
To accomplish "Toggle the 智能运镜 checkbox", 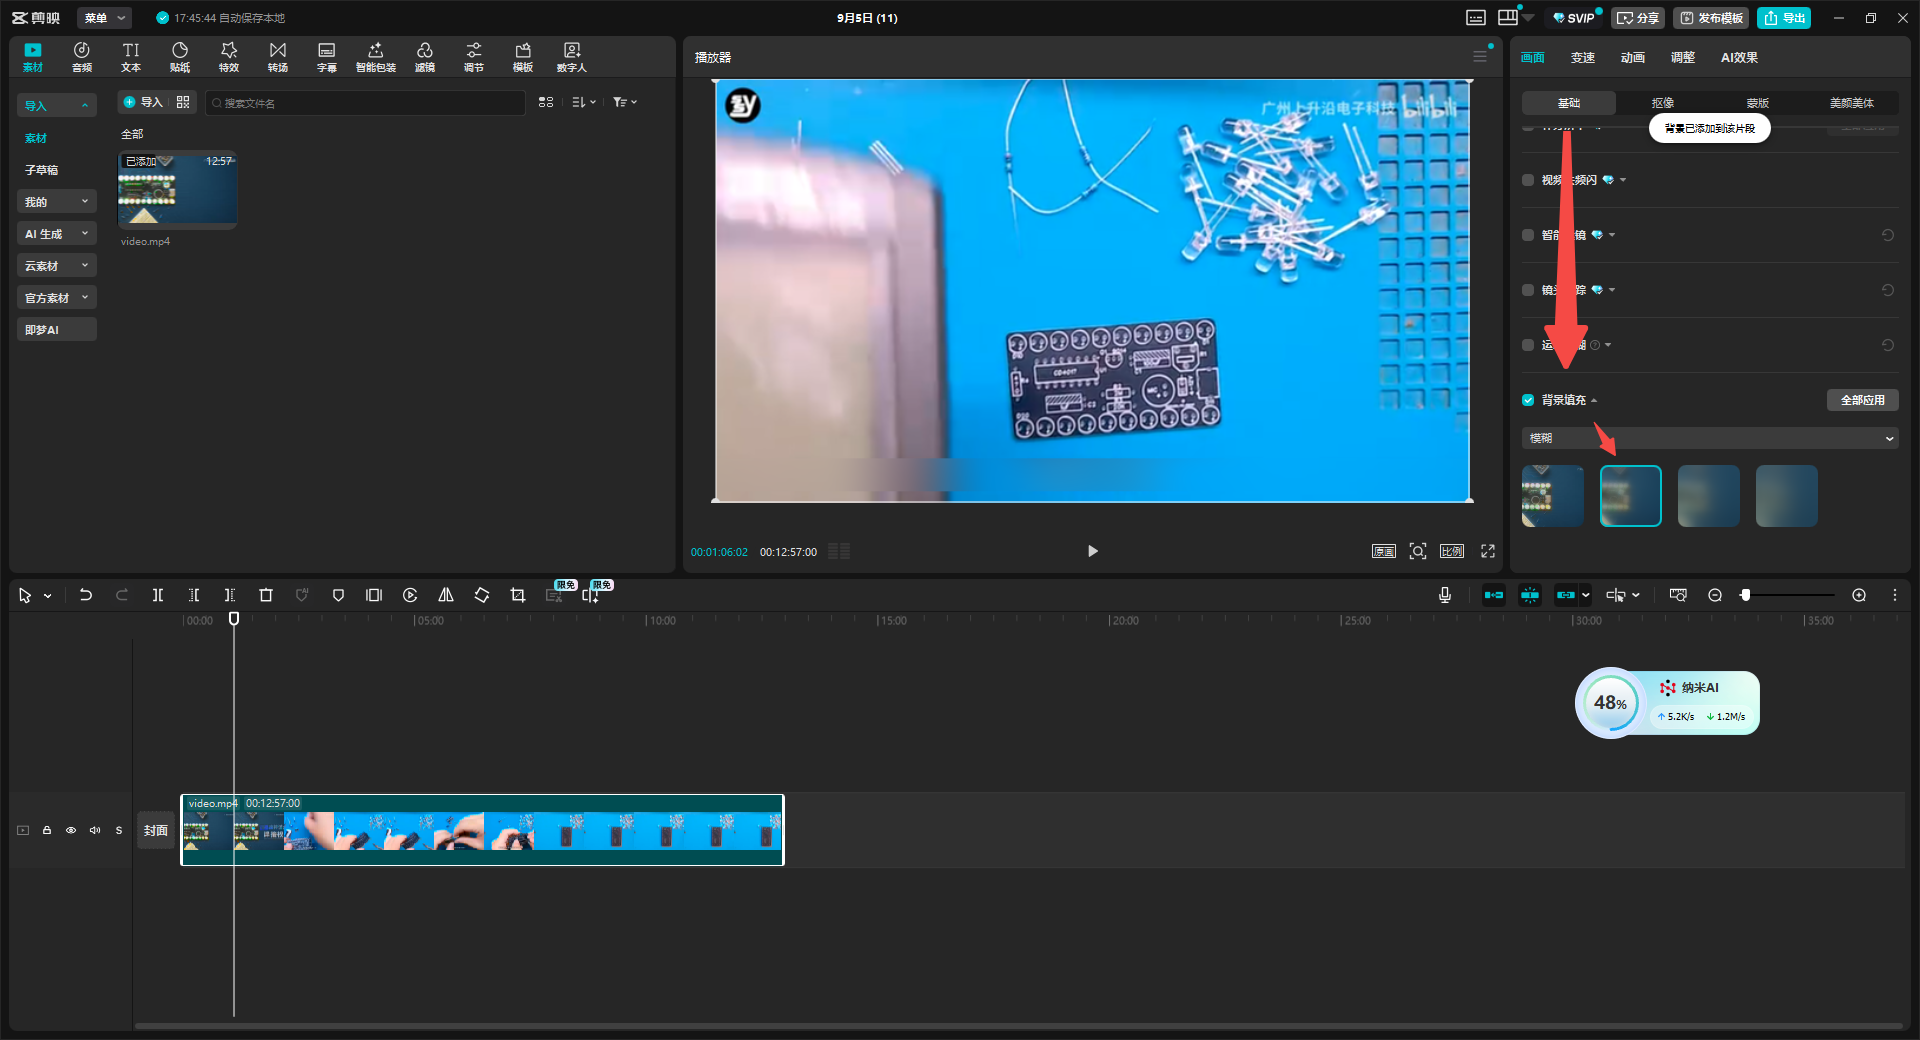I will tap(1528, 235).
